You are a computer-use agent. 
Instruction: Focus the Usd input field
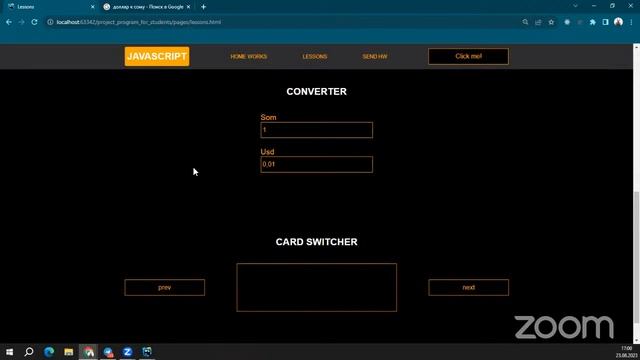[x=316, y=164]
